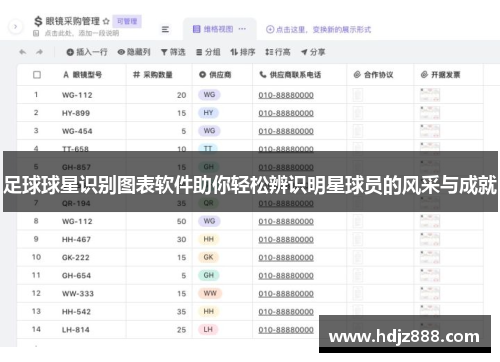Select the WW-333 model cell
Viewport: 500px width, 362px height.
[78, 294]
